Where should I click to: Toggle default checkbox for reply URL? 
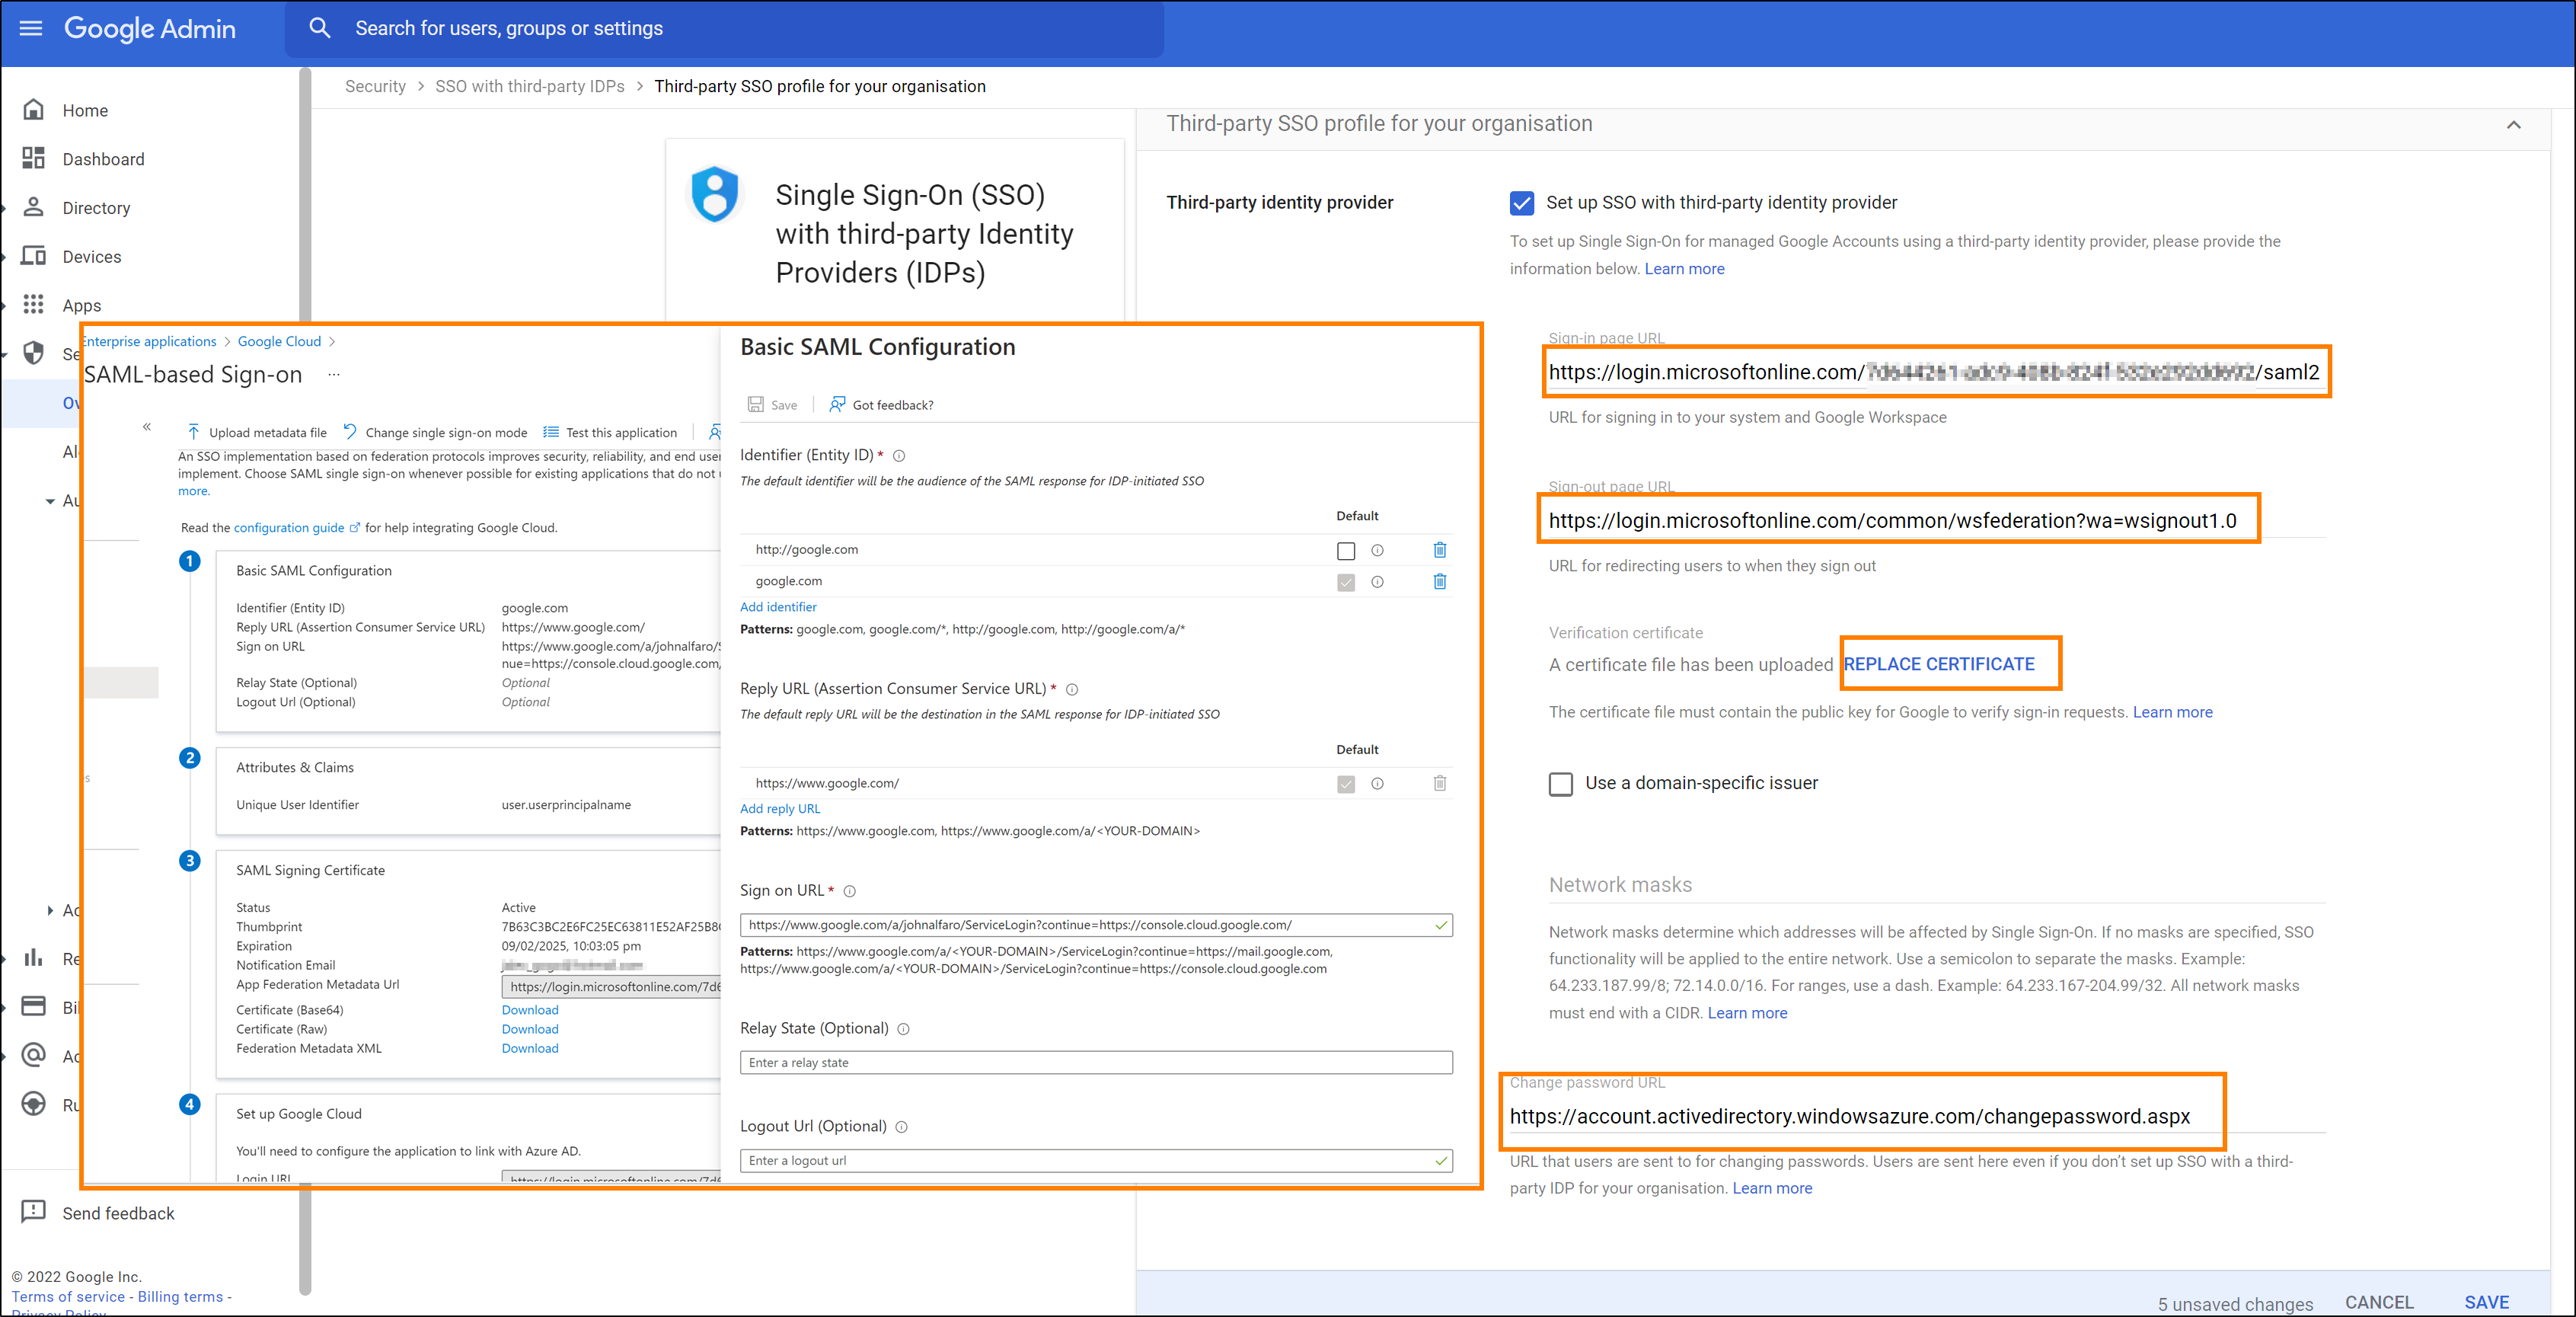[x=1345, y=784]
